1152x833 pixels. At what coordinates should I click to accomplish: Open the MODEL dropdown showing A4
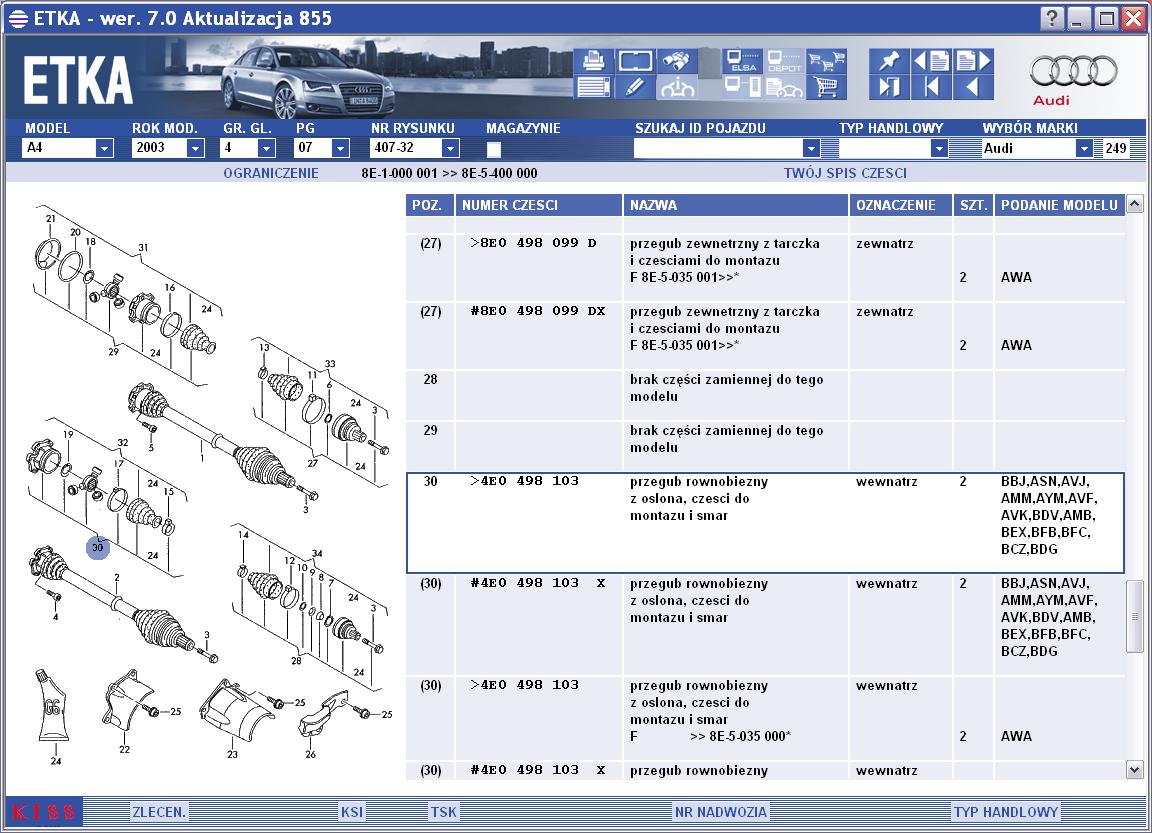click(104, 148)
